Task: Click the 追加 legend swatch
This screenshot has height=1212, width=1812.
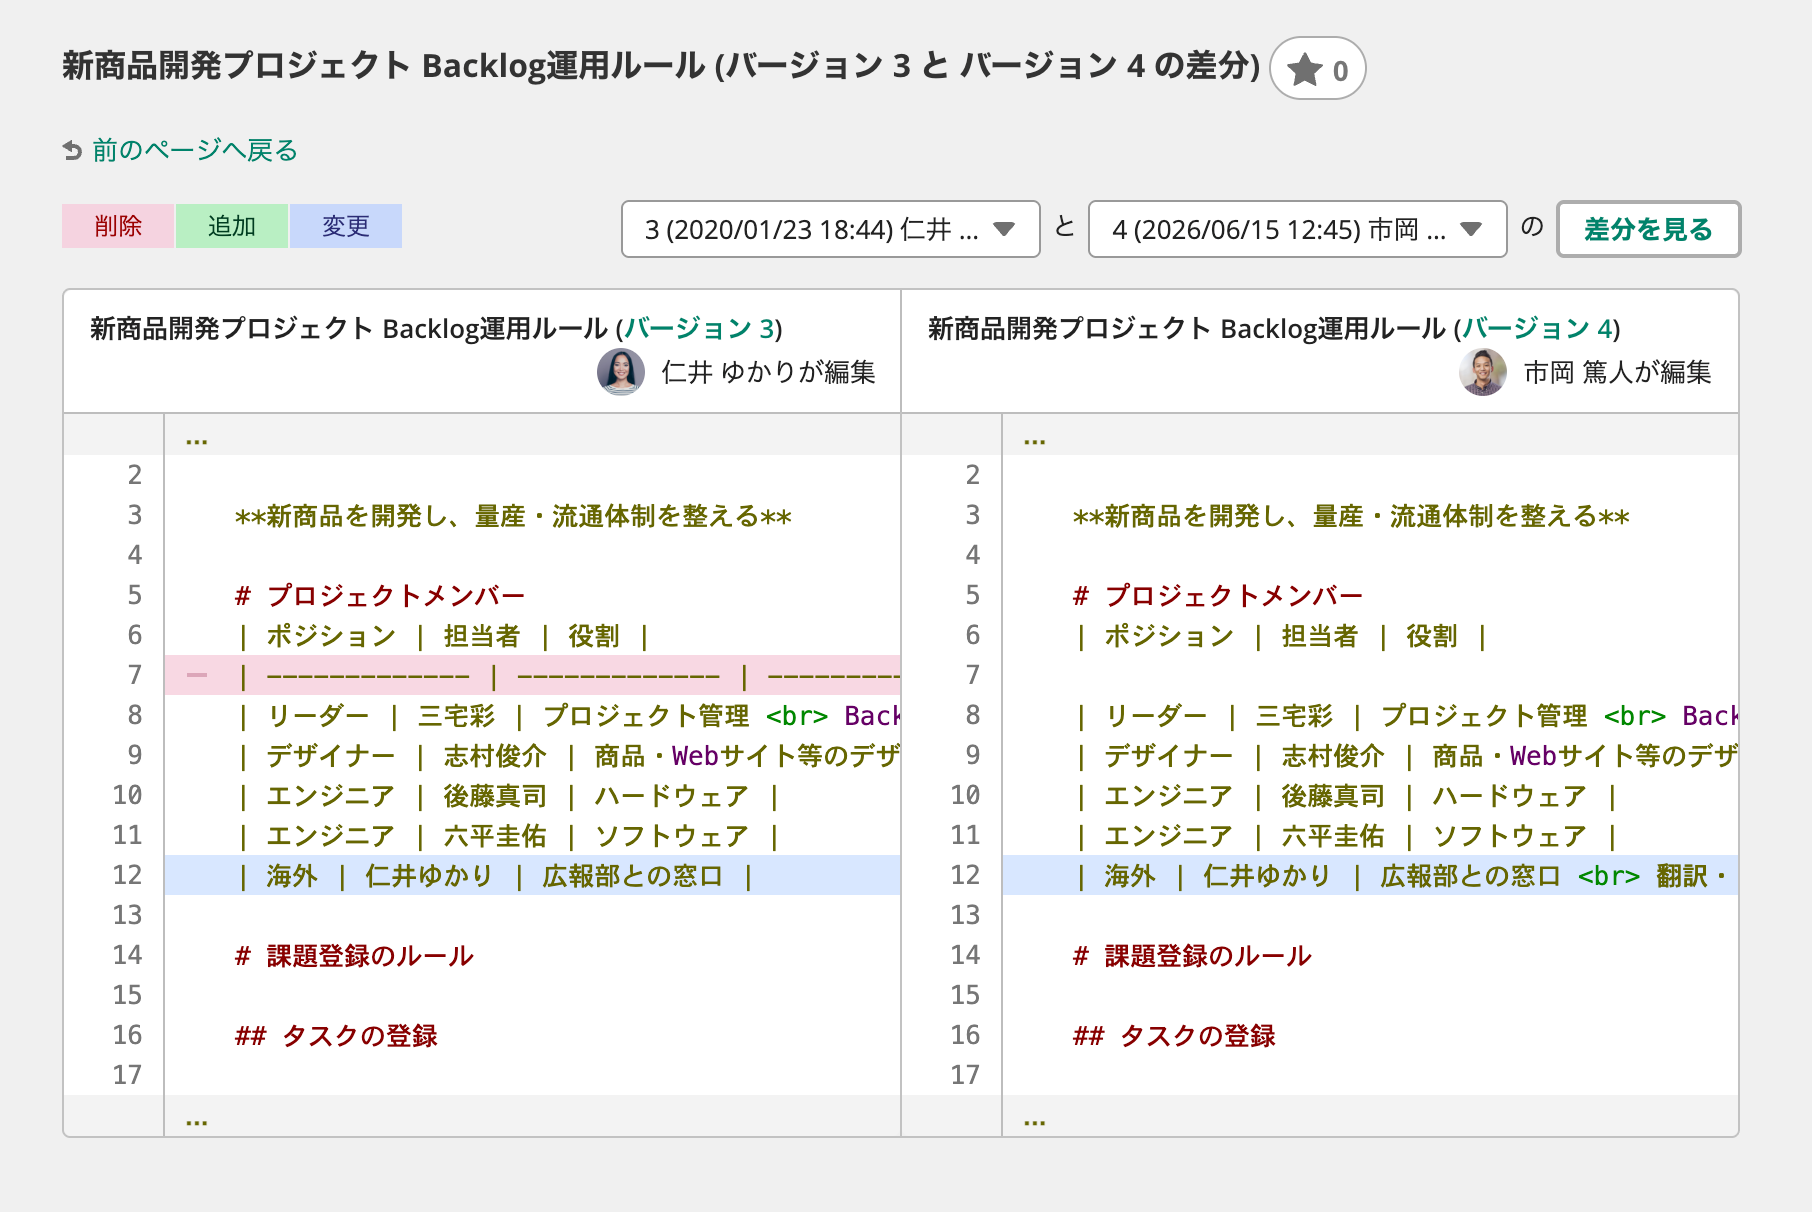Action: point(232,226)
